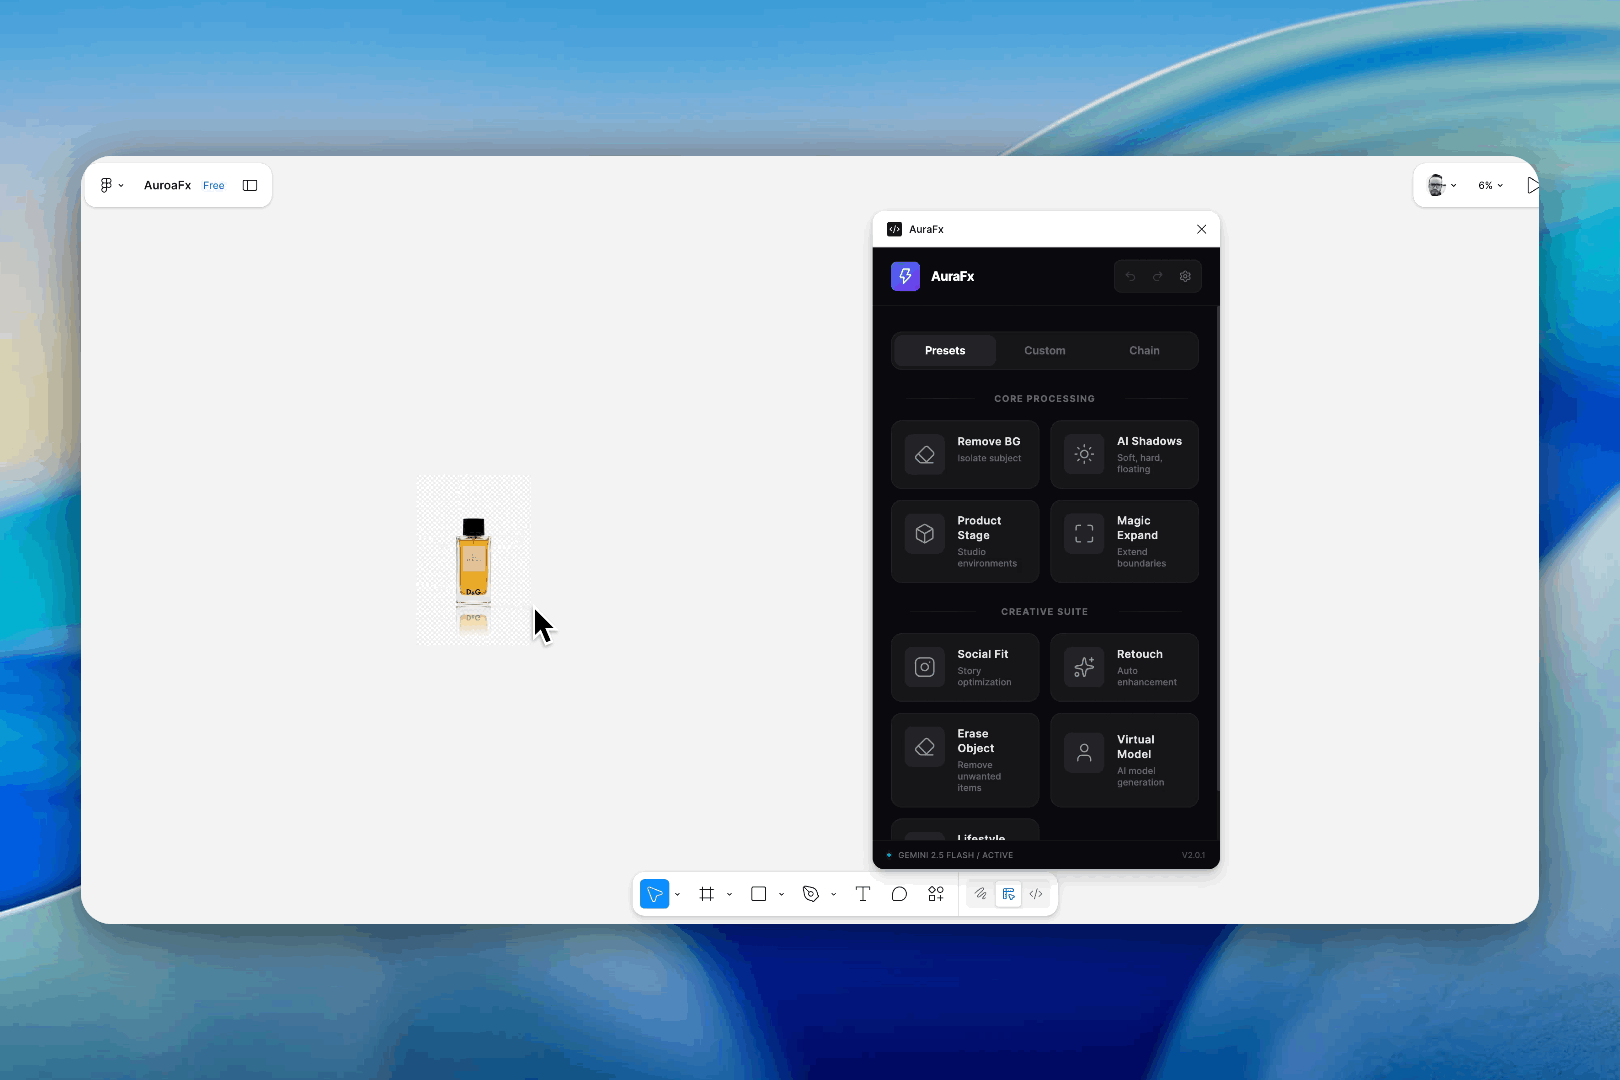Image resolution: width=1620 pixels, height=1080 pixels.
Task: Open the Figma main menu chevron
Action: (121, 185)
